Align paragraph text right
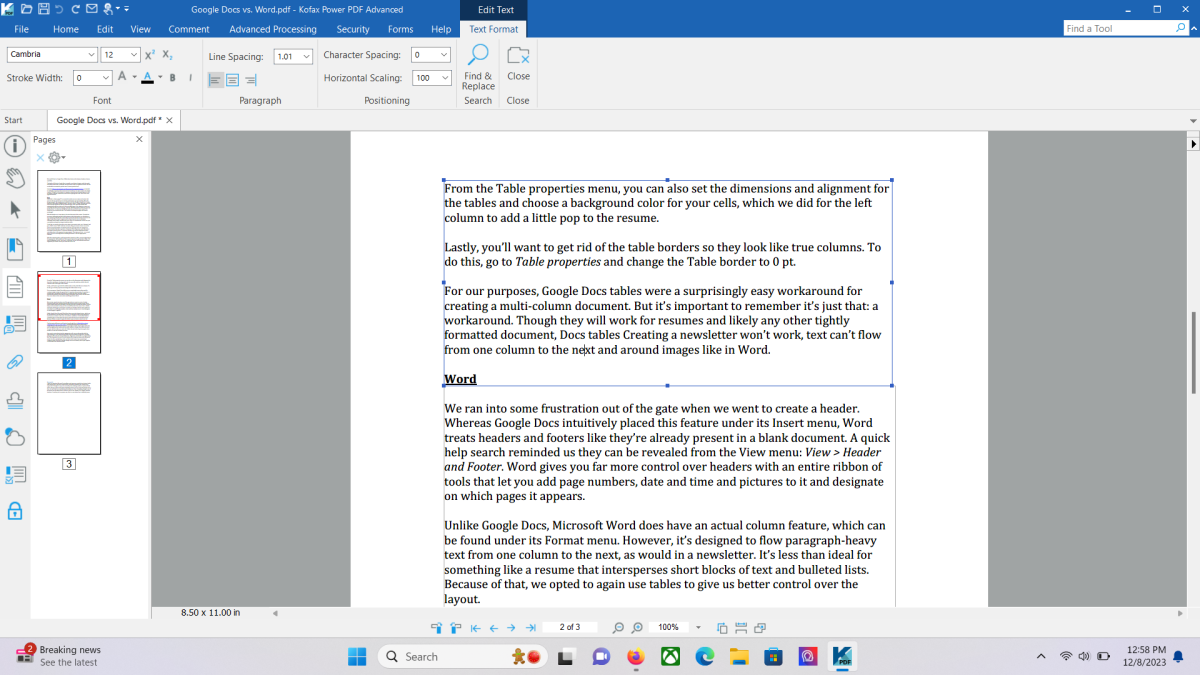This screenshot has height=675, width=1200. pos(250,79)
